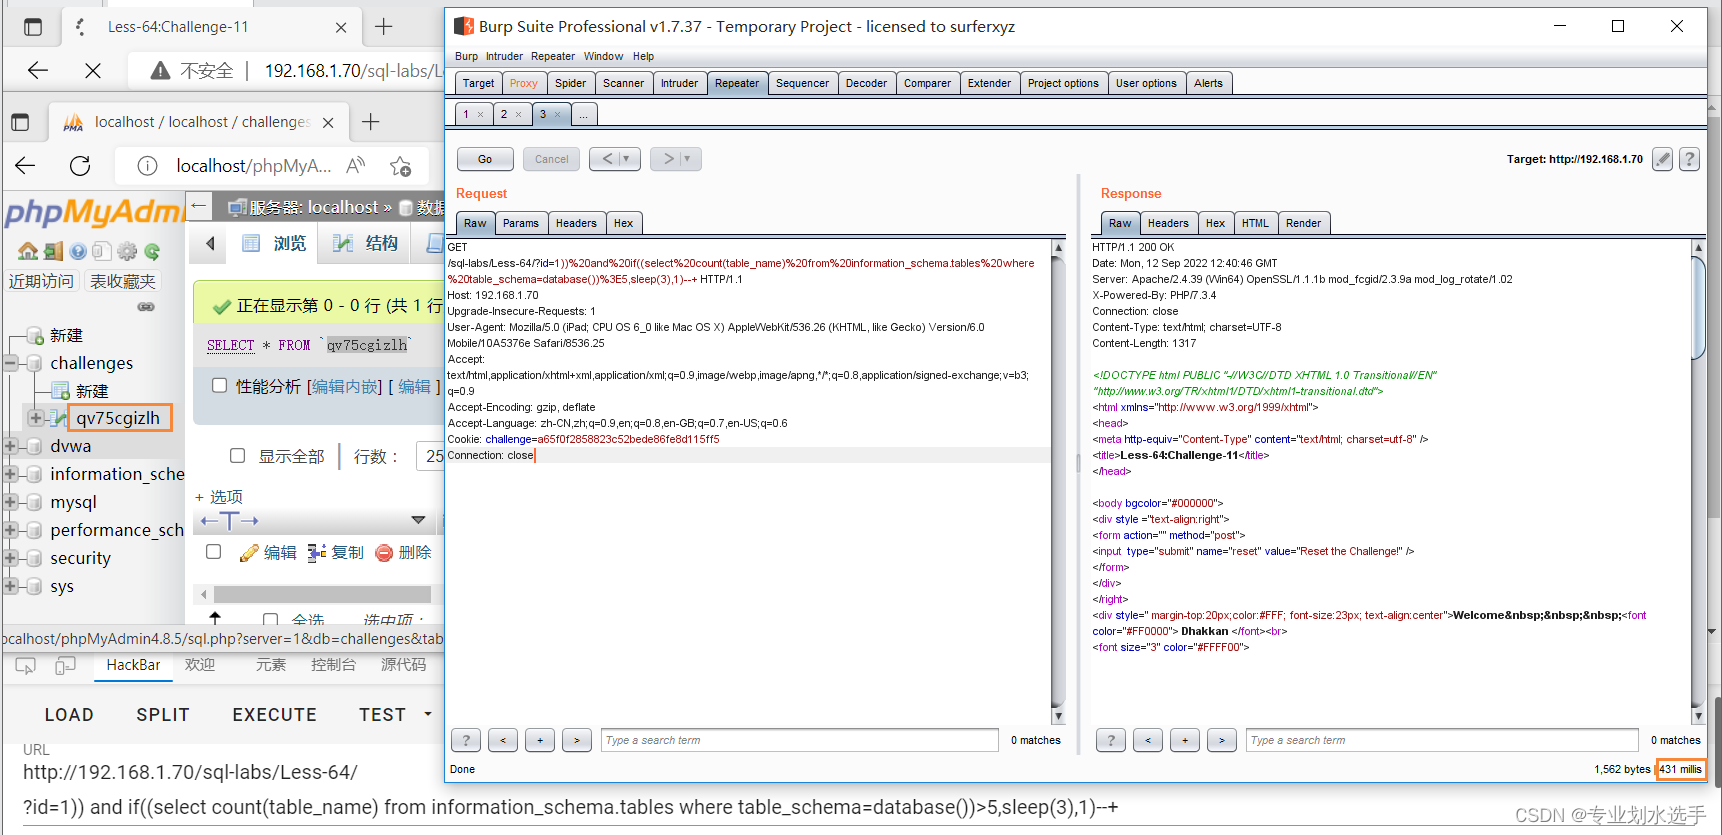Viewport: 1722px width, 835px height.
Task: Go to previous request in Repeater history
Action: (x=607, y=159)
